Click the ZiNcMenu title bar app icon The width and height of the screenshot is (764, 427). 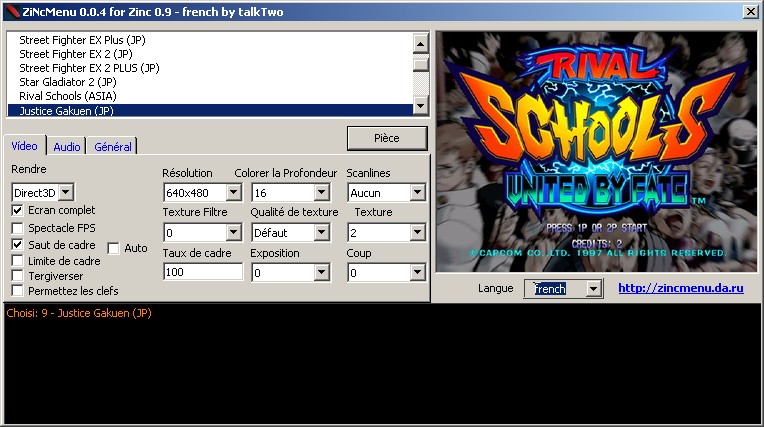point(12,12)
